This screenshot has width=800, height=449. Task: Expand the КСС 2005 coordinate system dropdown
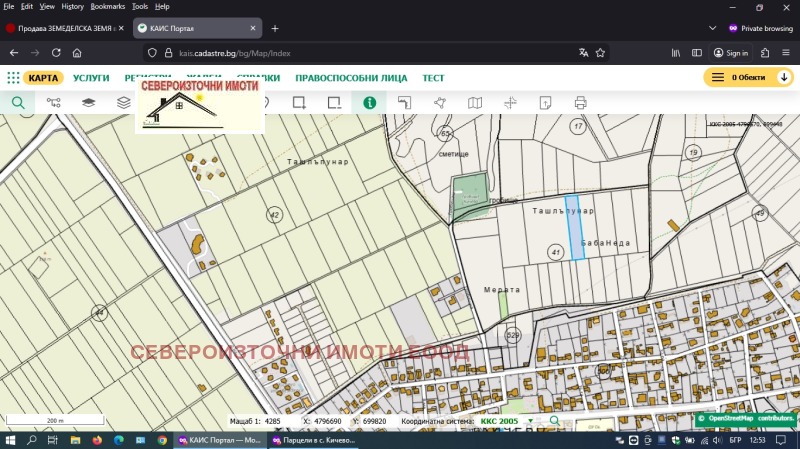[x=530, y=422]
